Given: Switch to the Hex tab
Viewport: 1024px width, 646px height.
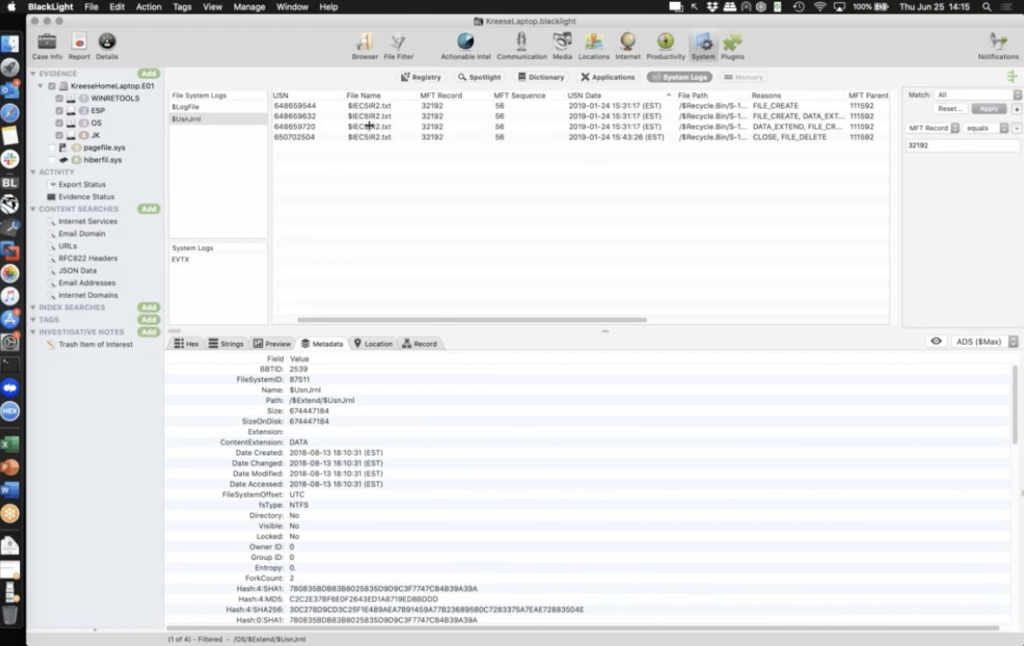Looking at the screenshot, I should (x=186, y=344).
